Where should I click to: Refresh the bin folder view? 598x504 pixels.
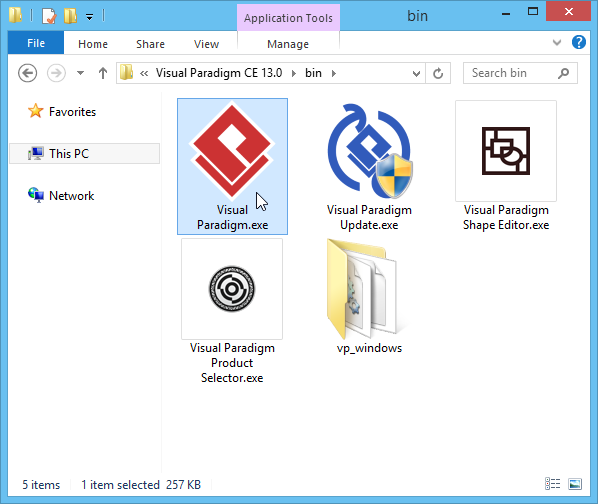pos(438,73)
